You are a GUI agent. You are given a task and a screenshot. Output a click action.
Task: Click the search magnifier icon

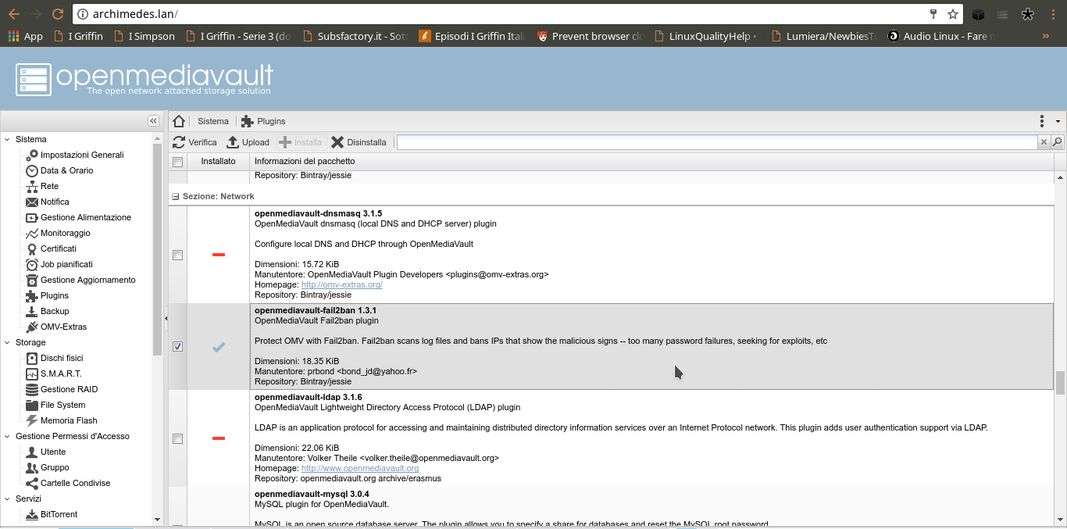tap(1057, 142)
